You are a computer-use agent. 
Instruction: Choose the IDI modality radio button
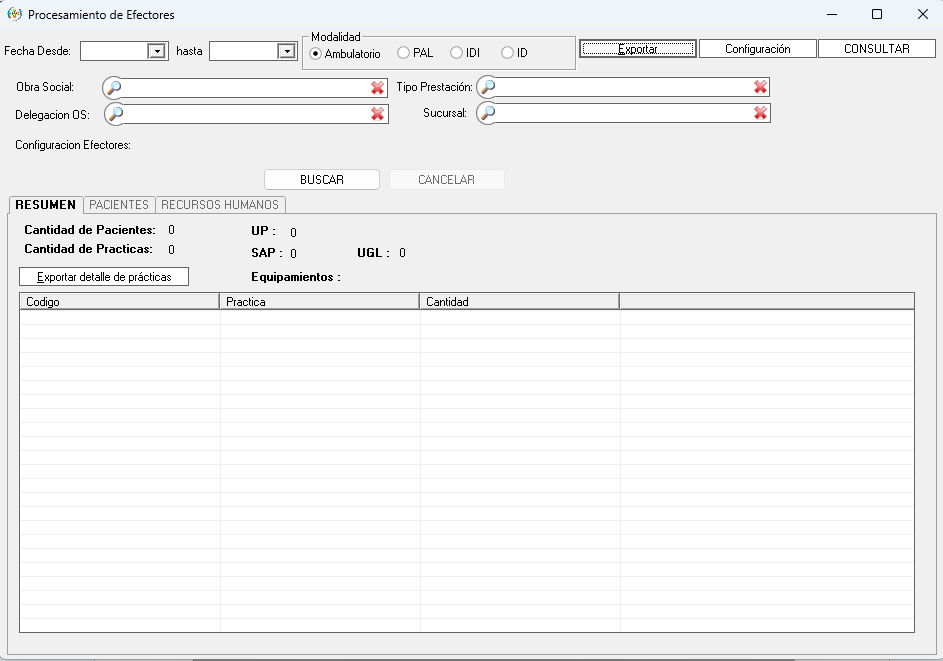(457, 53)
